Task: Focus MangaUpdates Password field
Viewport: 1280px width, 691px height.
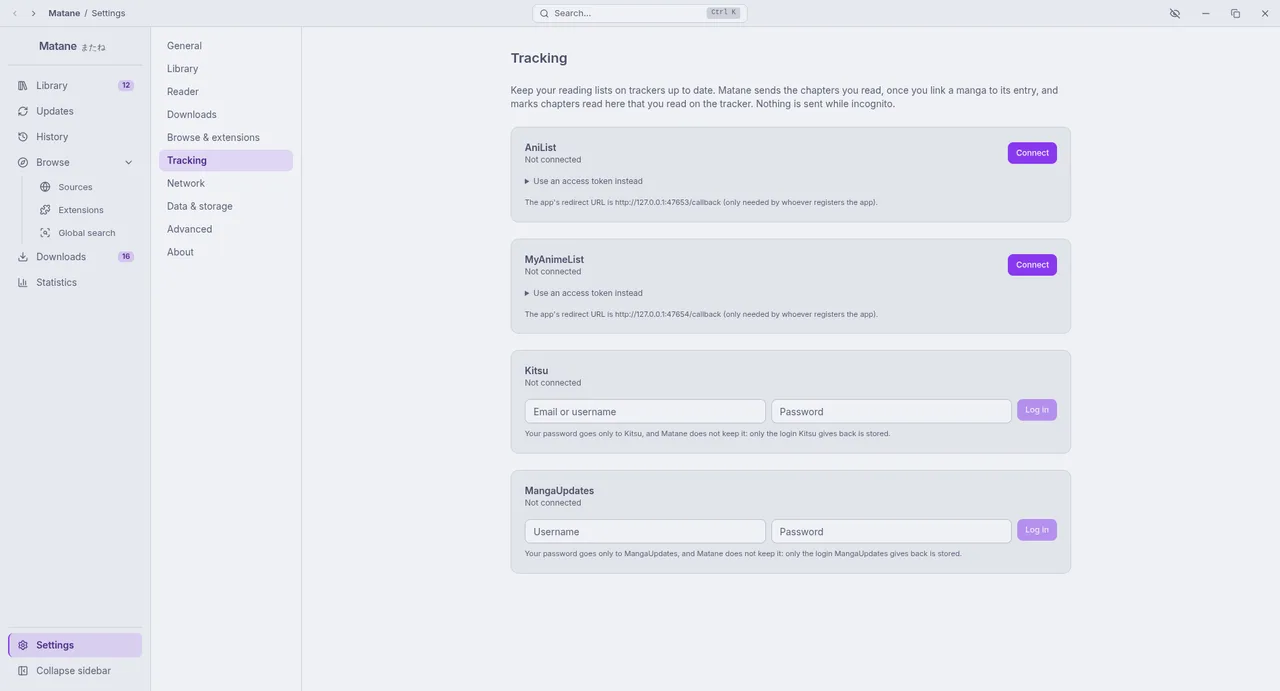Action: (891, 531)
